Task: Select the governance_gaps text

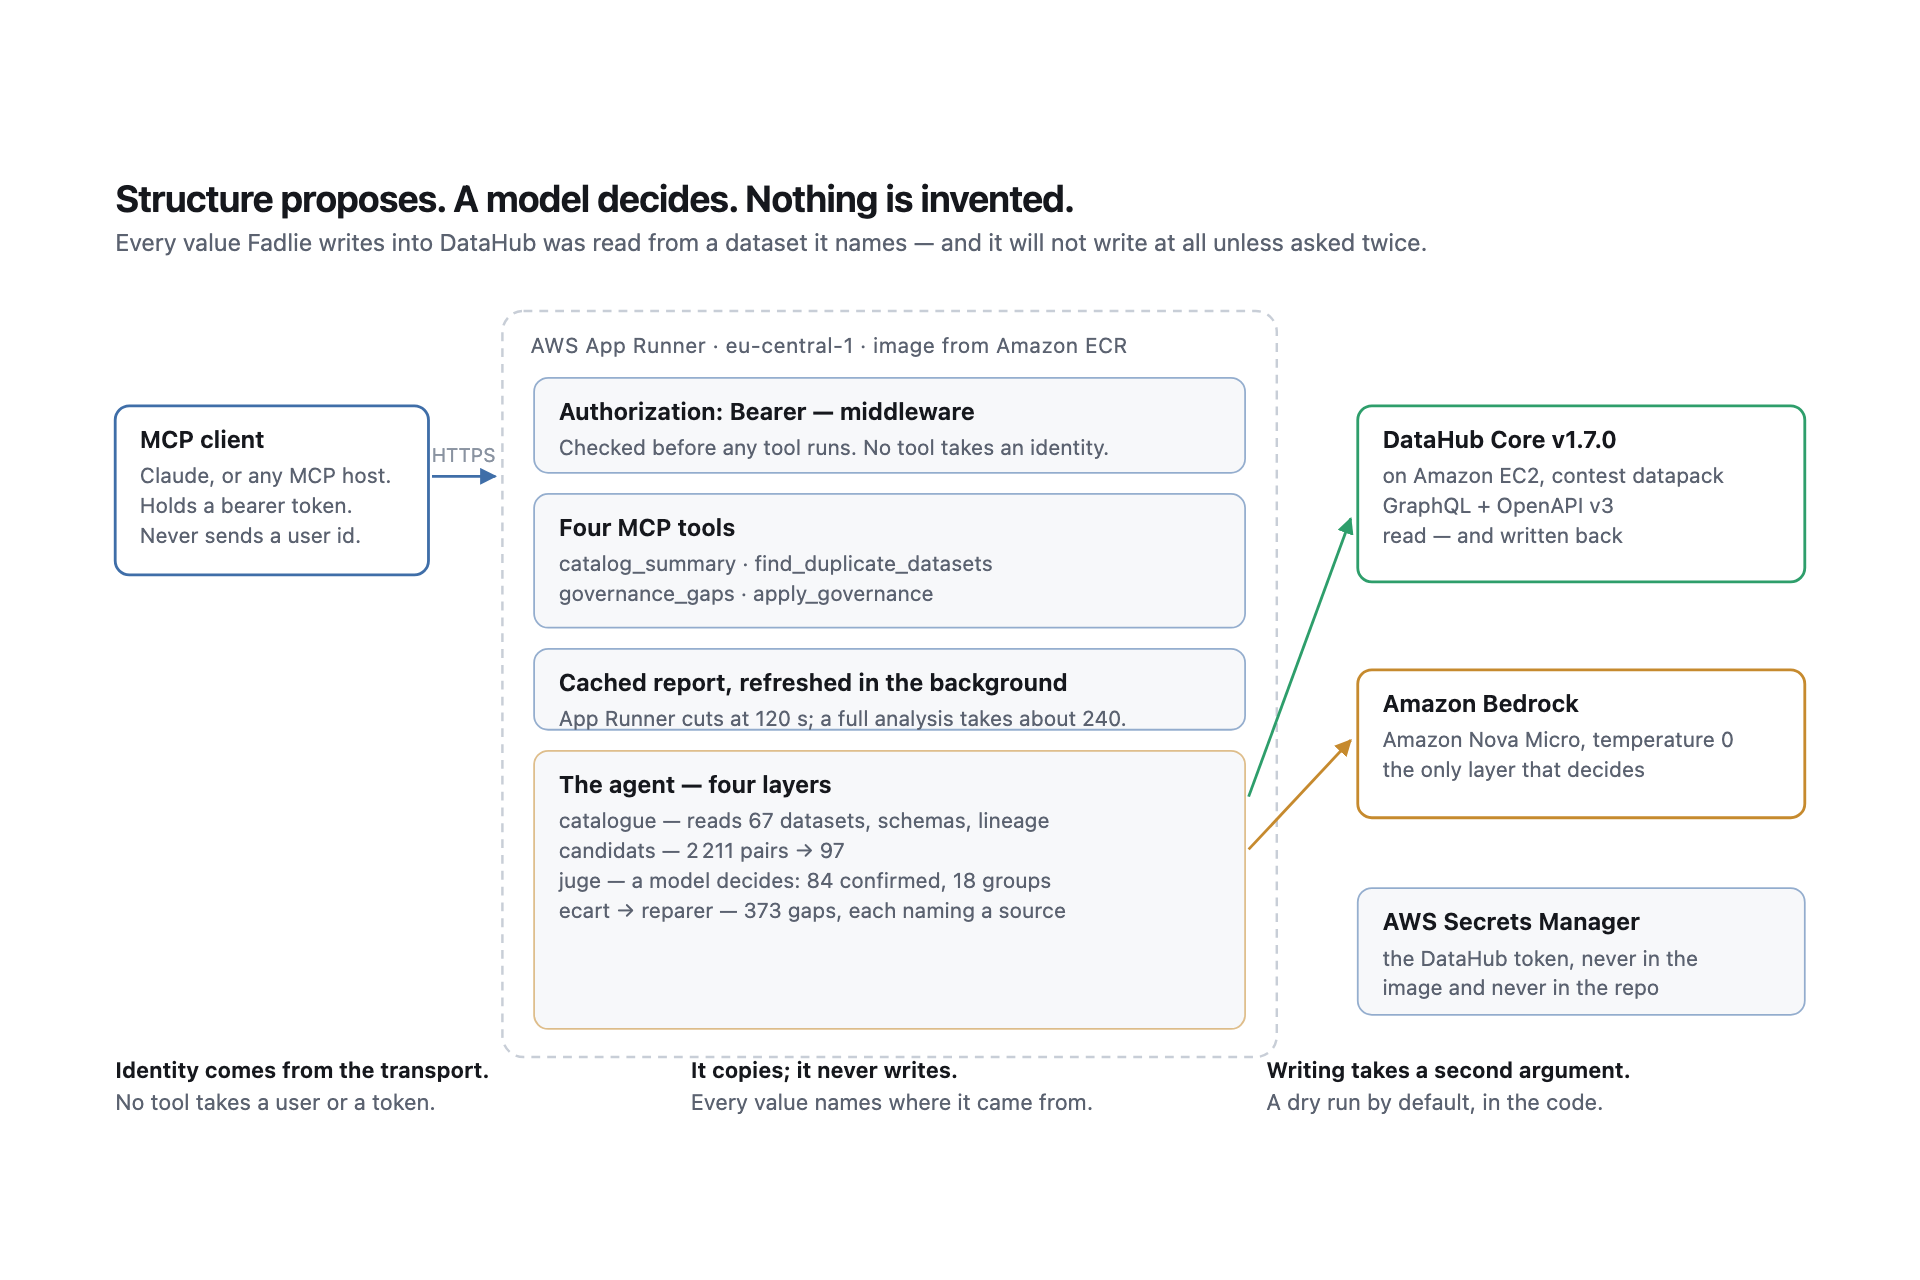Action: (x=646, y=594)
